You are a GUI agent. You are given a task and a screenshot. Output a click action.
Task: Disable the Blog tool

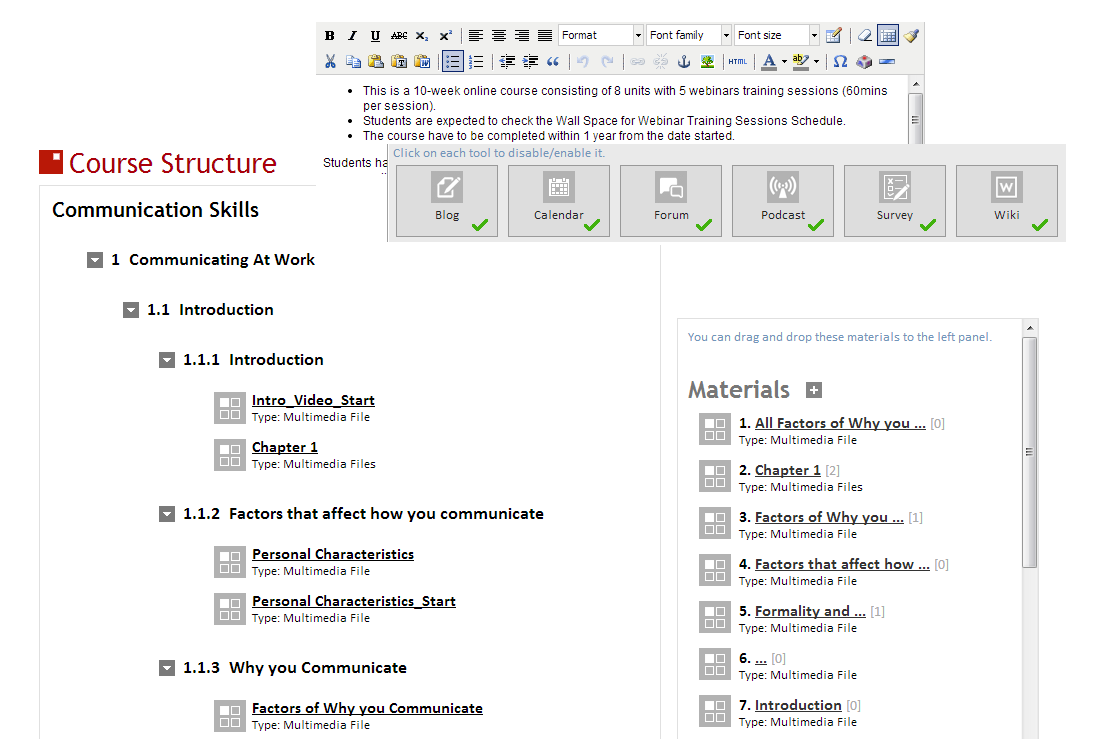pos(447,201)
